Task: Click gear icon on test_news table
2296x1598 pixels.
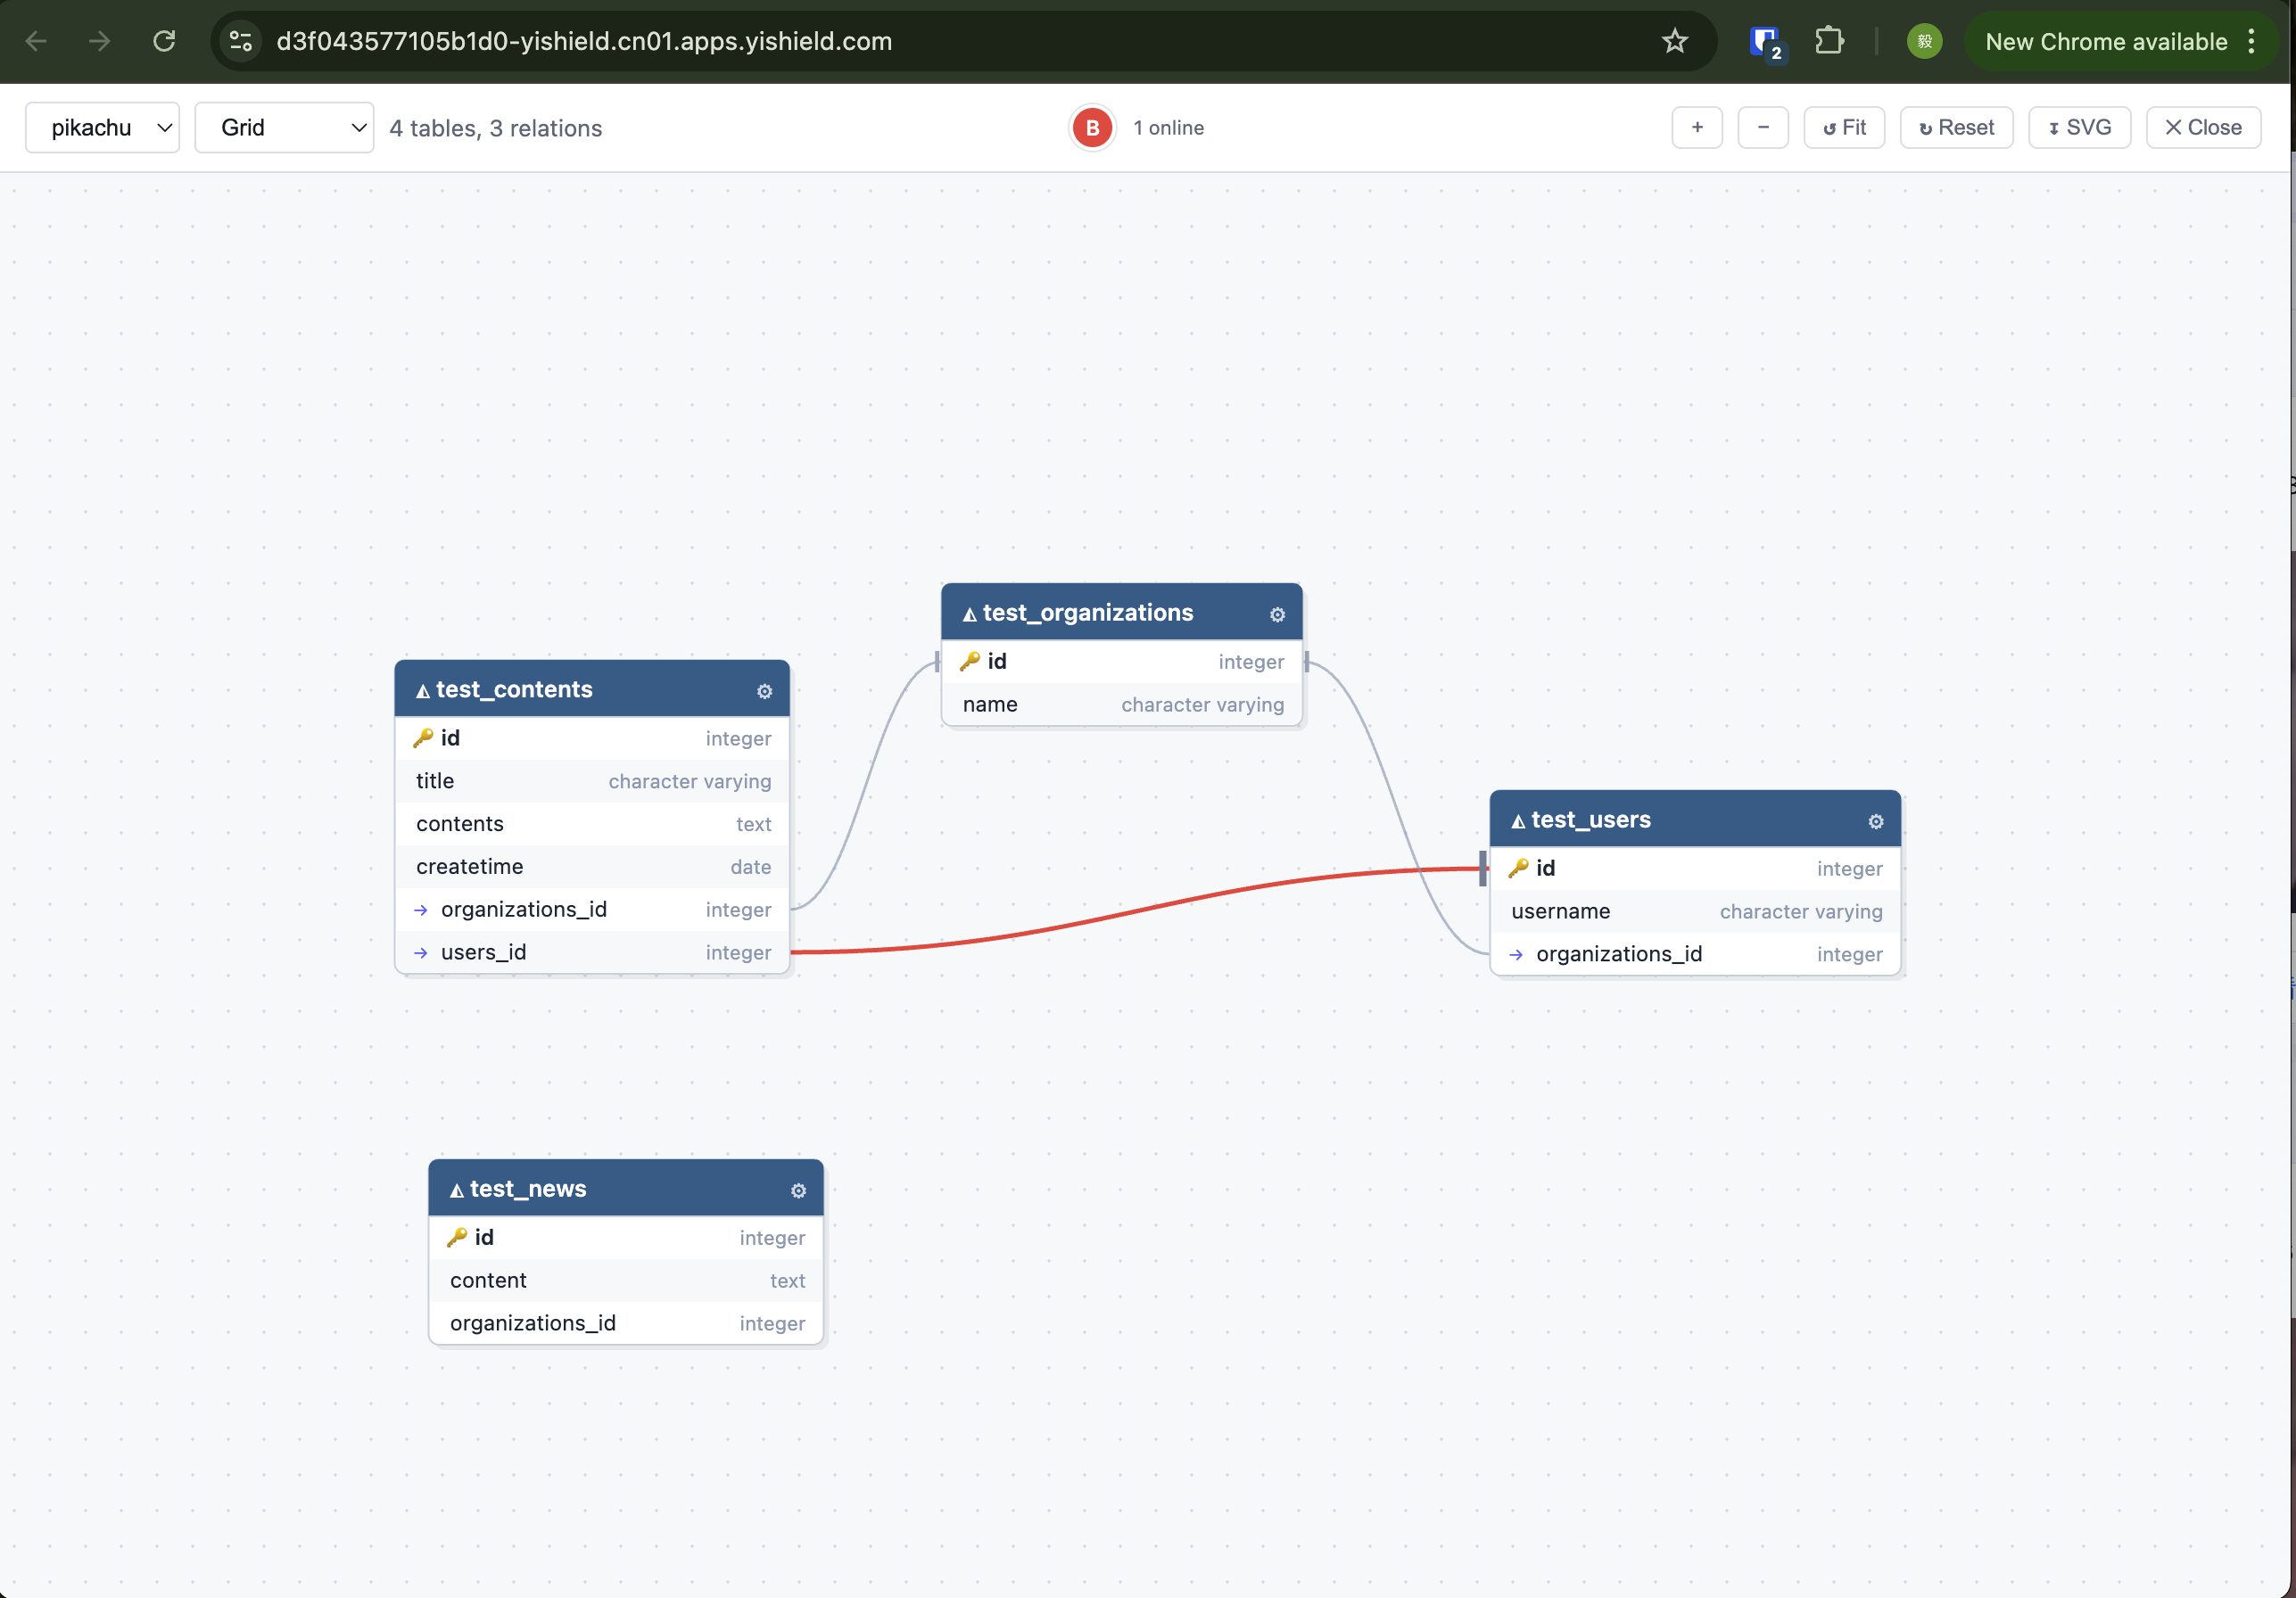Action: (798, 1190)
